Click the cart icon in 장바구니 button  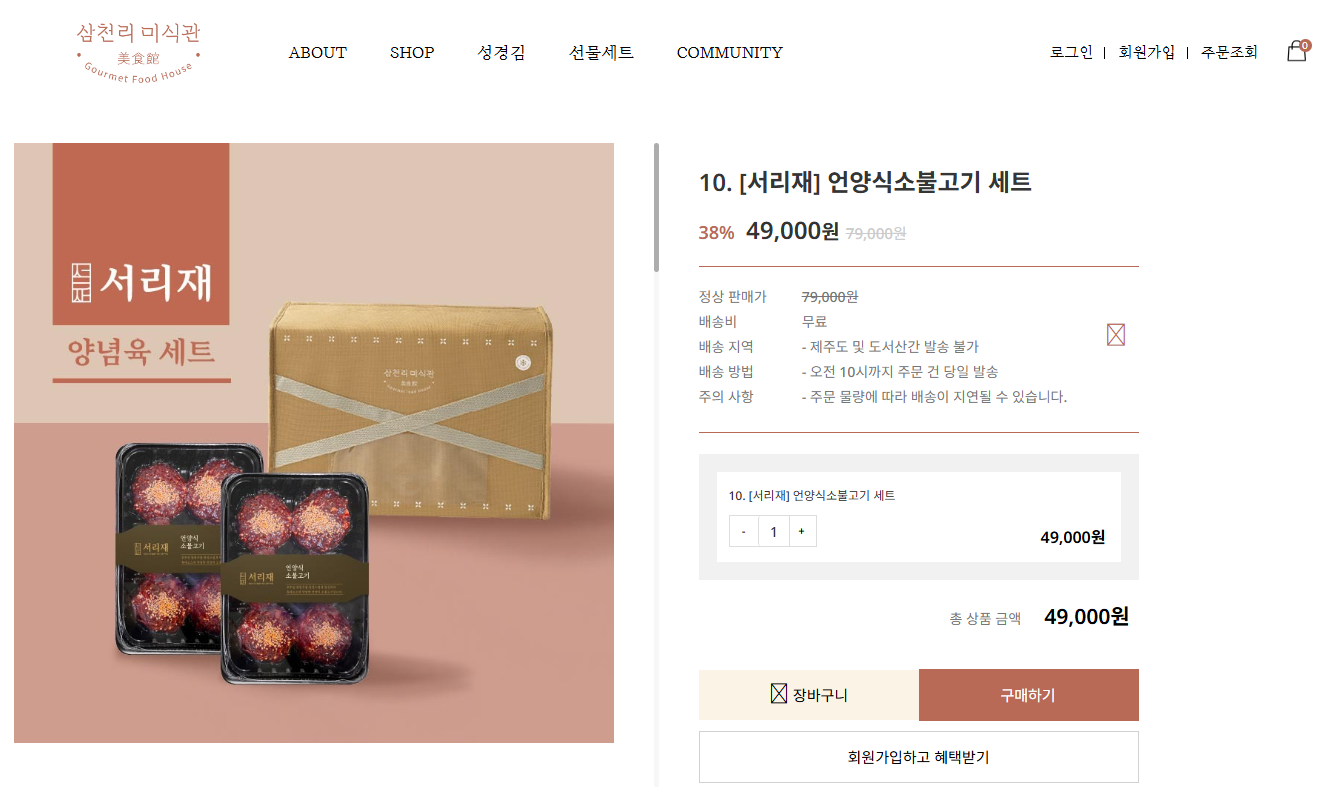point(779,693)
